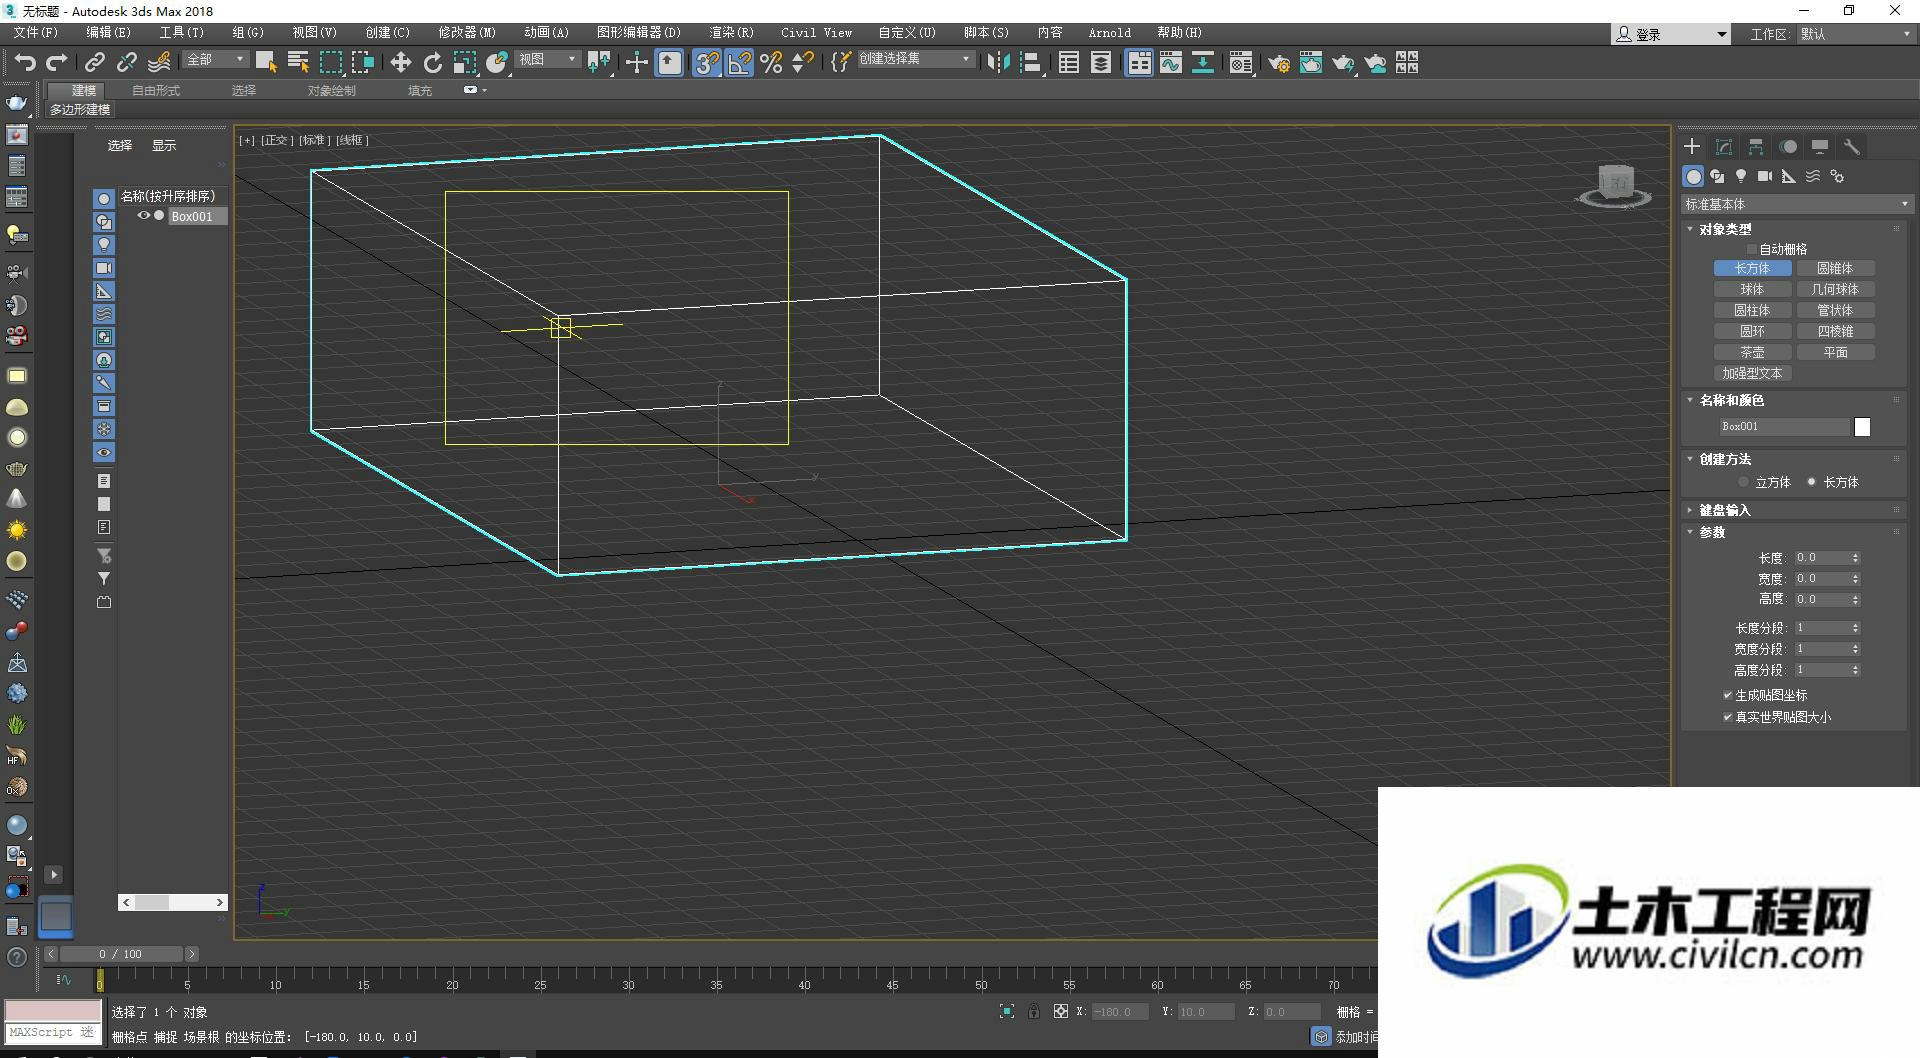Click the Mirror tool icon

tap(997, 63)
